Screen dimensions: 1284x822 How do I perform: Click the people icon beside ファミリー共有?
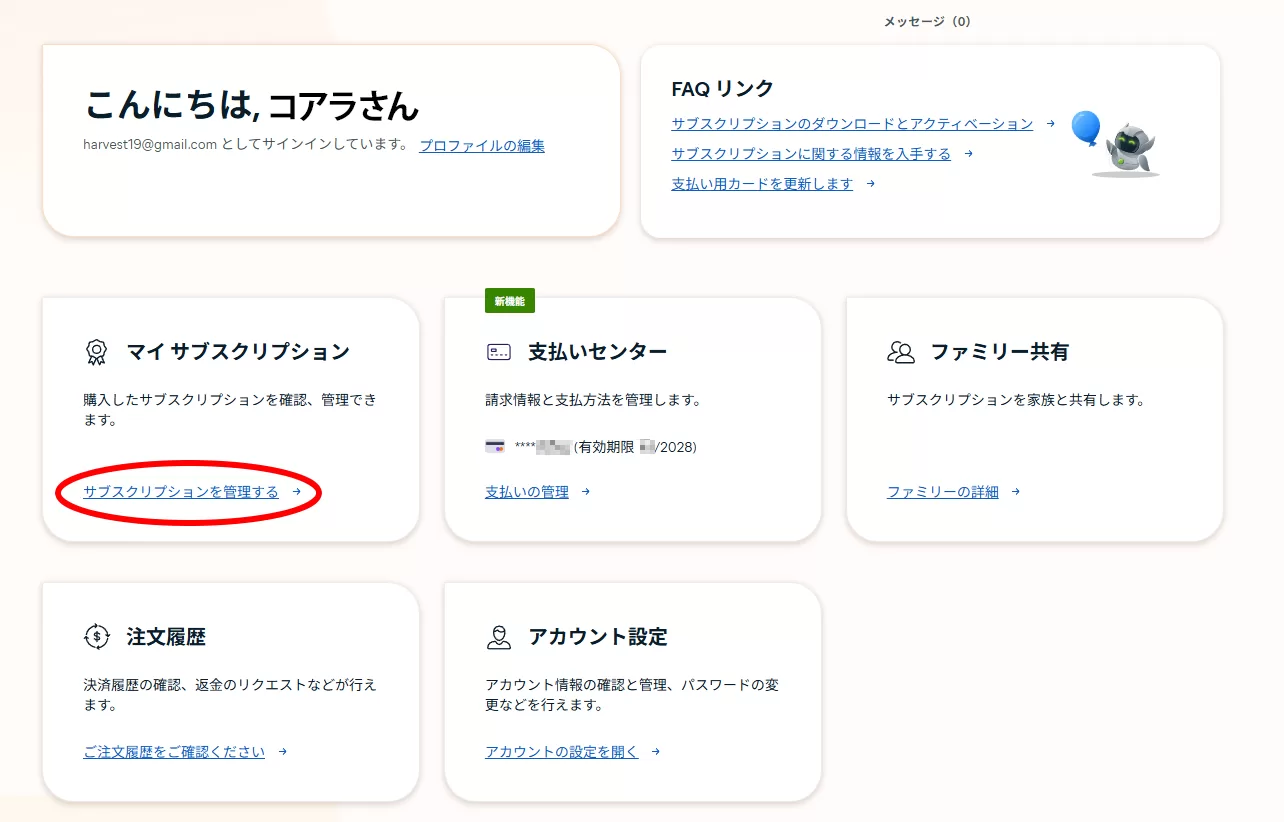pos(901,351)
